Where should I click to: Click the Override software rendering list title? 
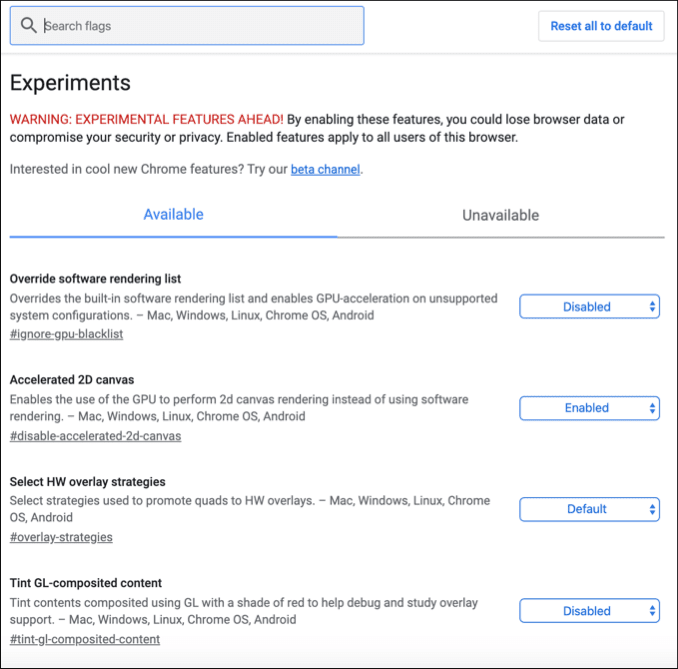point(95,278)
